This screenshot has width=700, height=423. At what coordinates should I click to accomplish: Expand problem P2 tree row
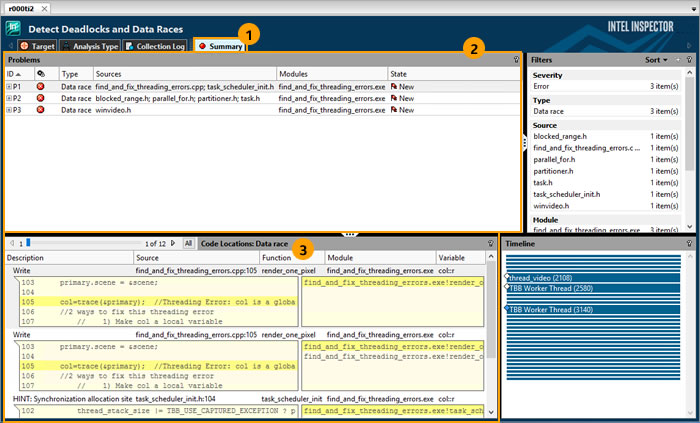[9, 98]
